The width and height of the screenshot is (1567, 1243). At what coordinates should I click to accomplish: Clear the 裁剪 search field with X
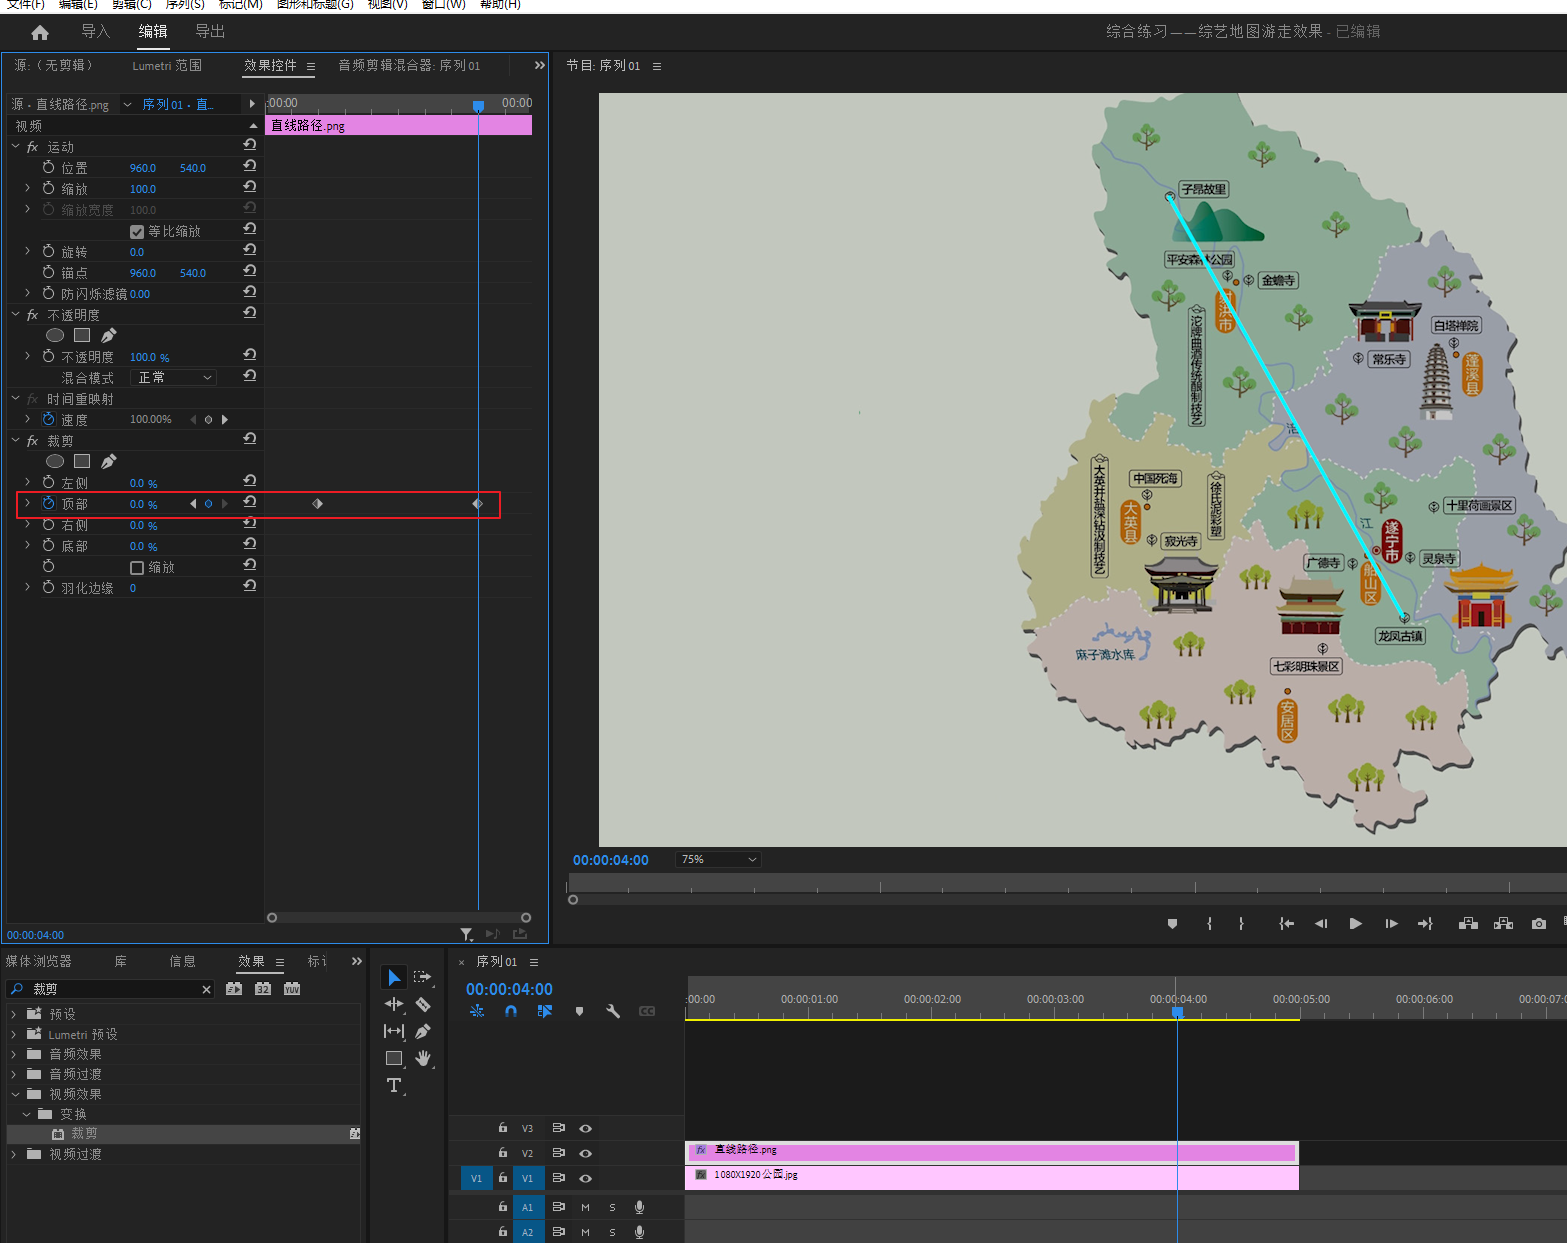pos(207,989)
